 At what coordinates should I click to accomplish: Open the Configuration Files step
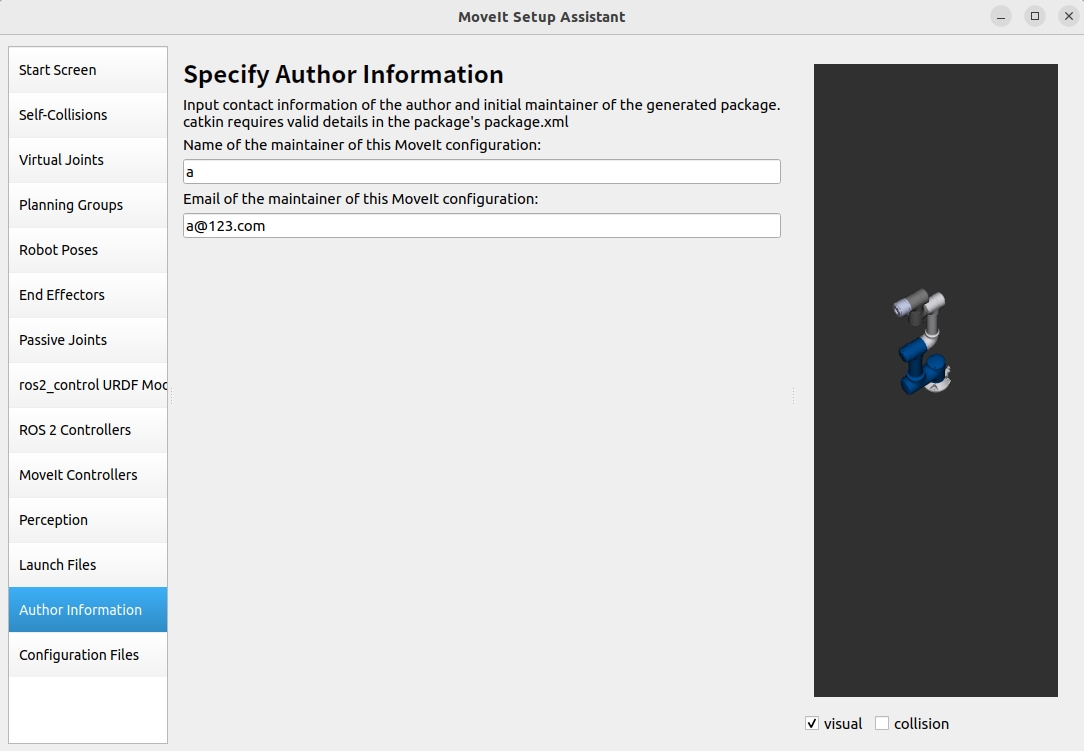click(x=88, y=654)
